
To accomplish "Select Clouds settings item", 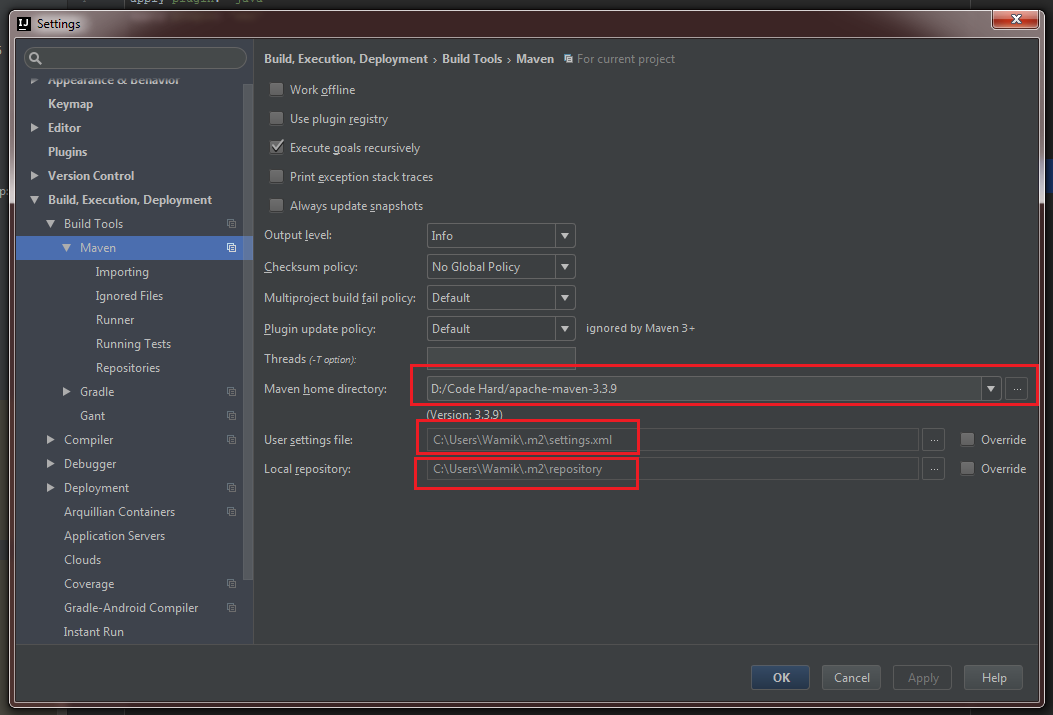I will (83, 559).
